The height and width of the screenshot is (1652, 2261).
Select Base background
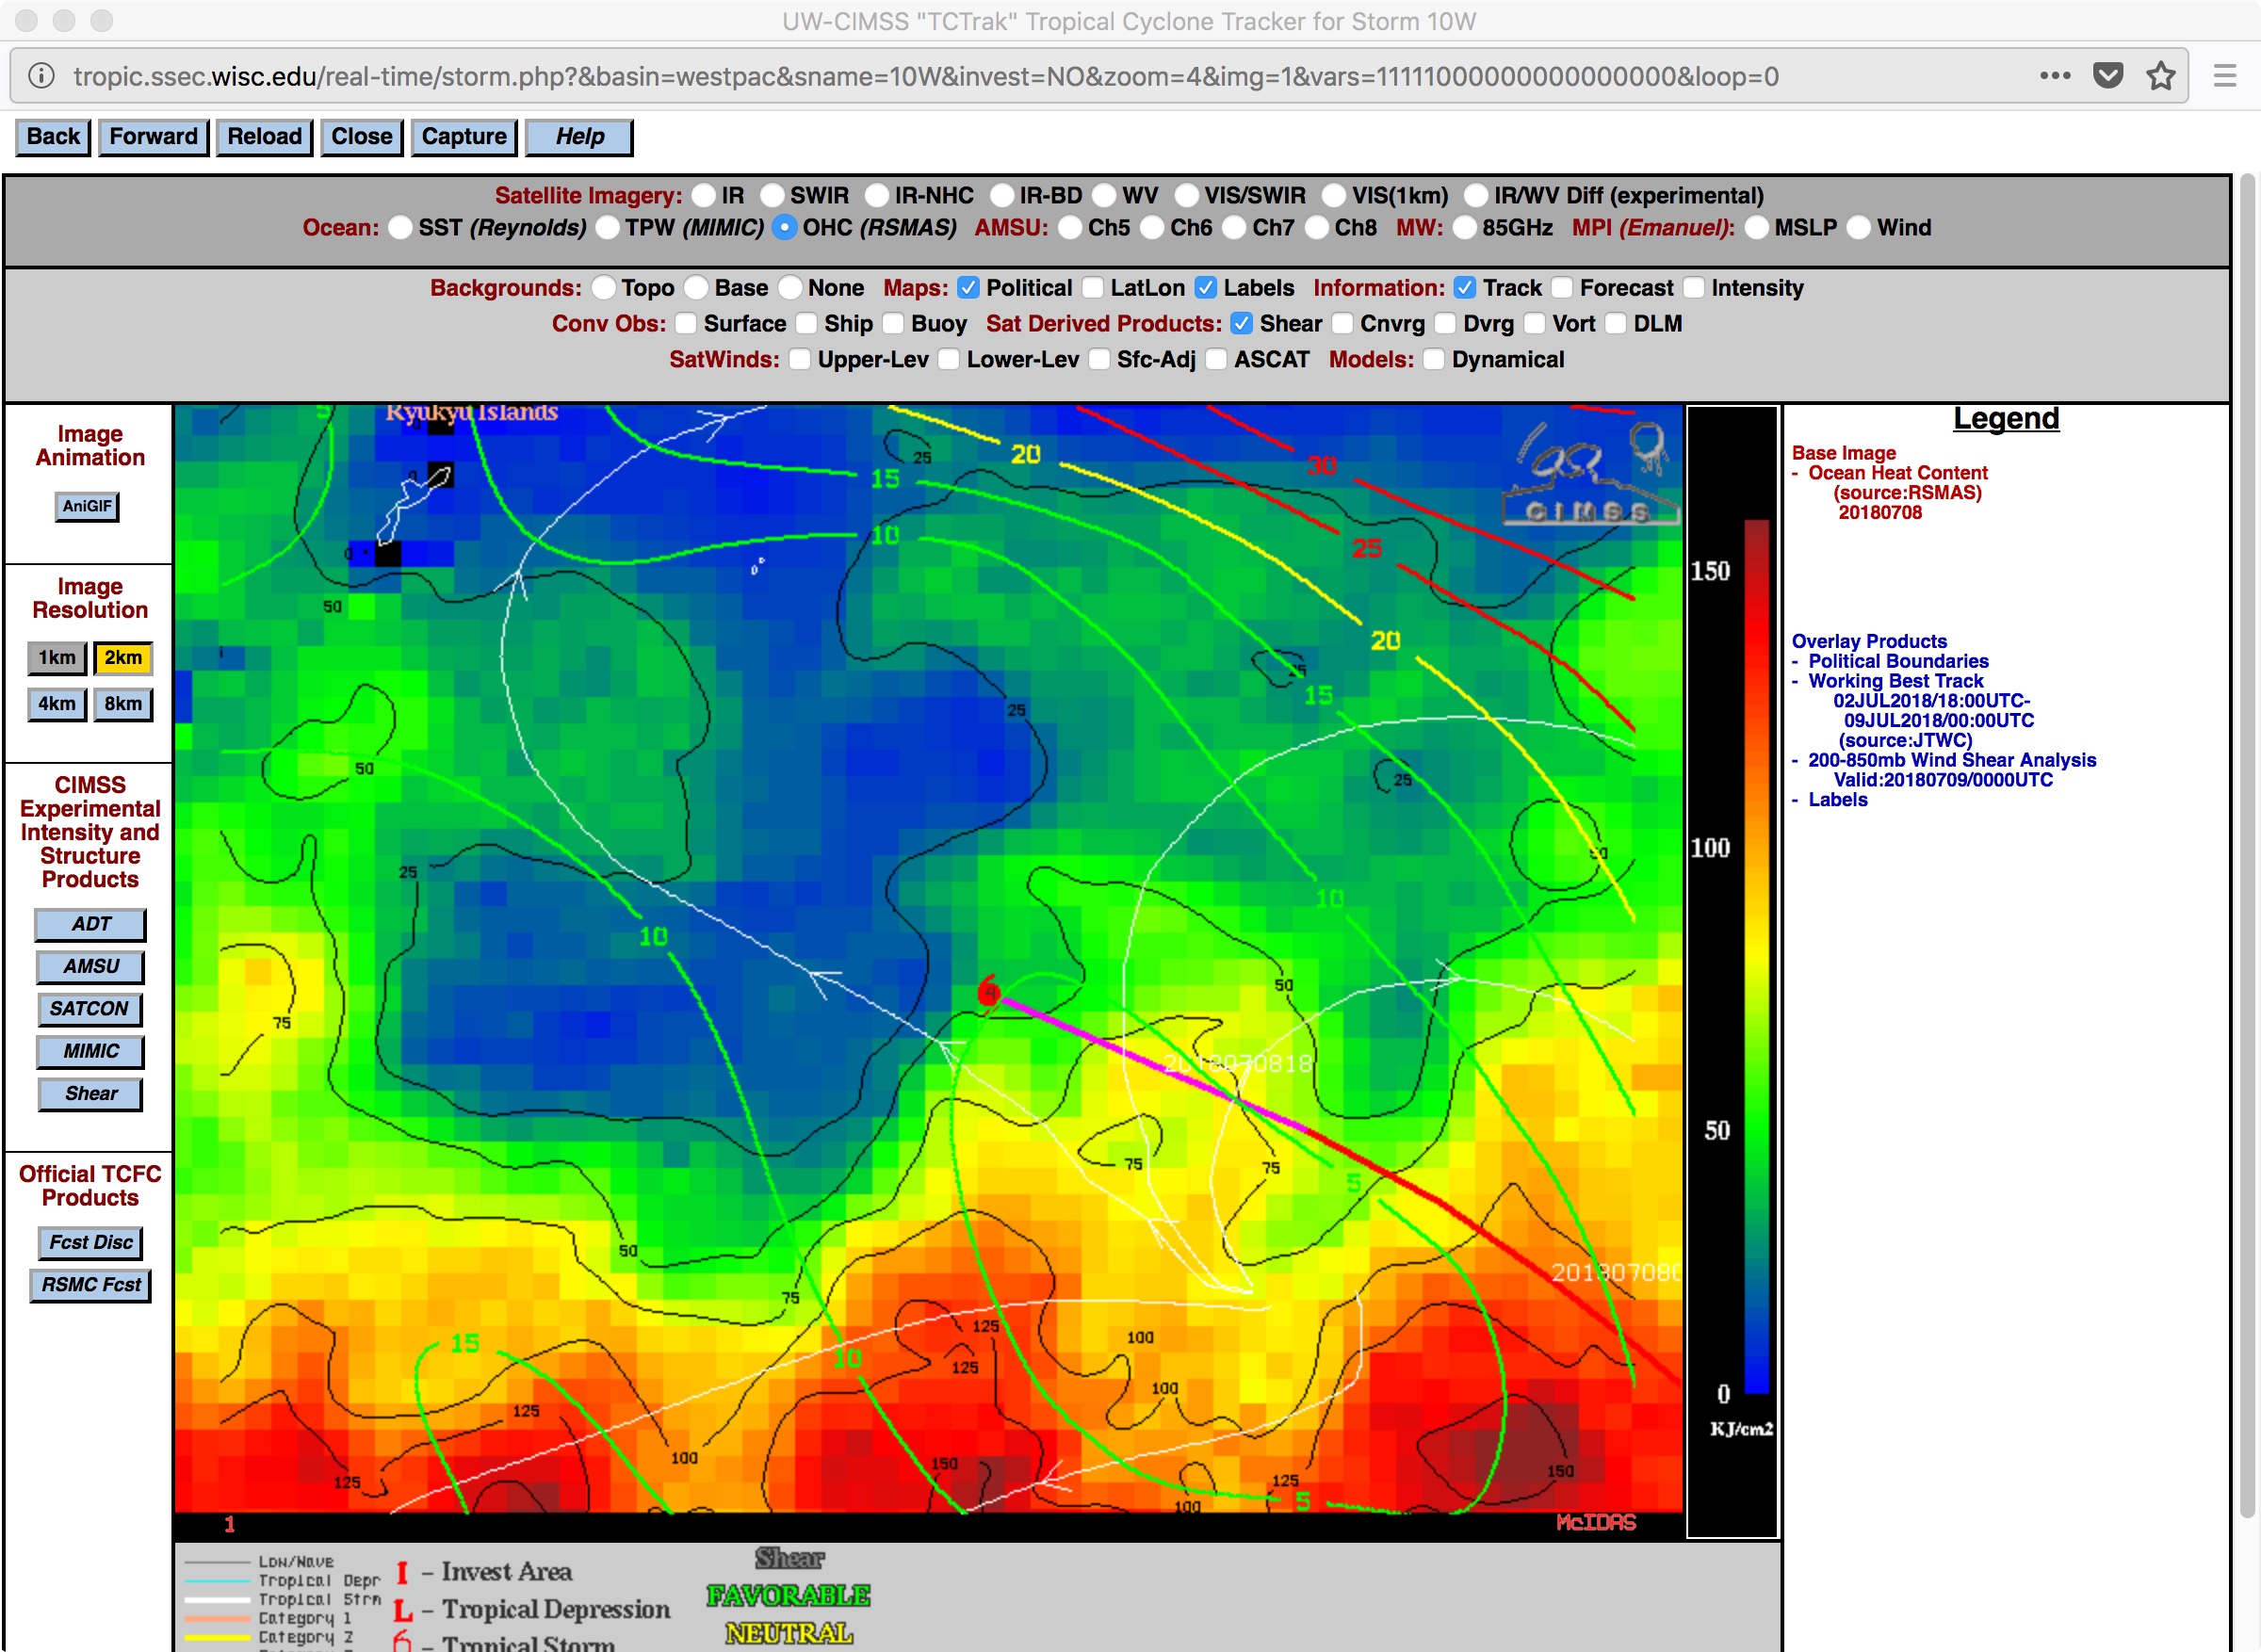pos(696,288)
